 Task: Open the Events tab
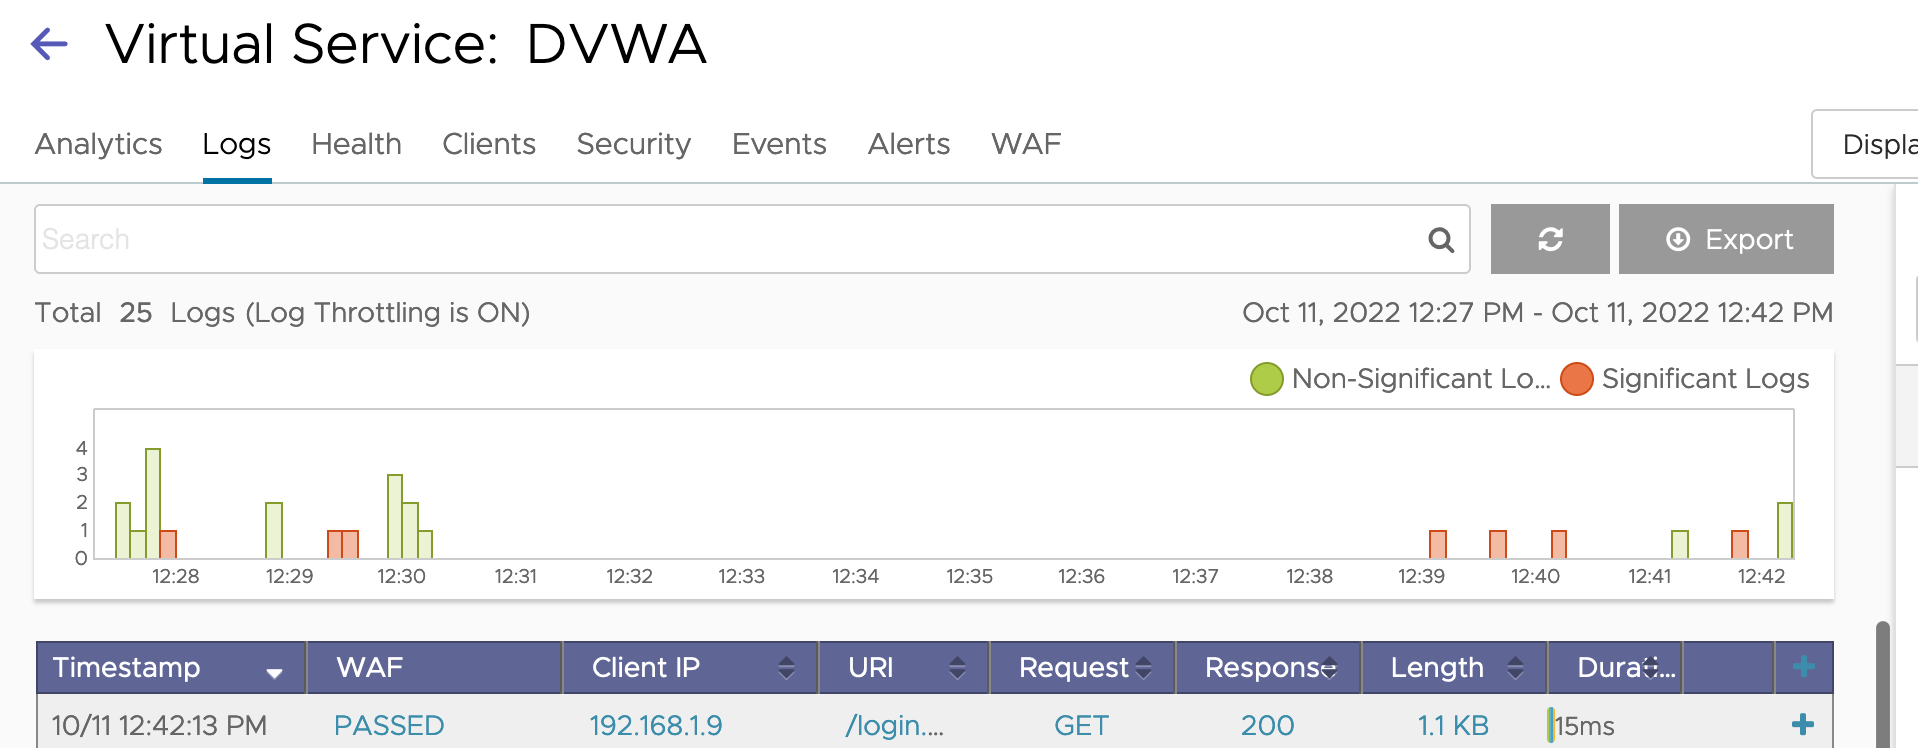779,144
